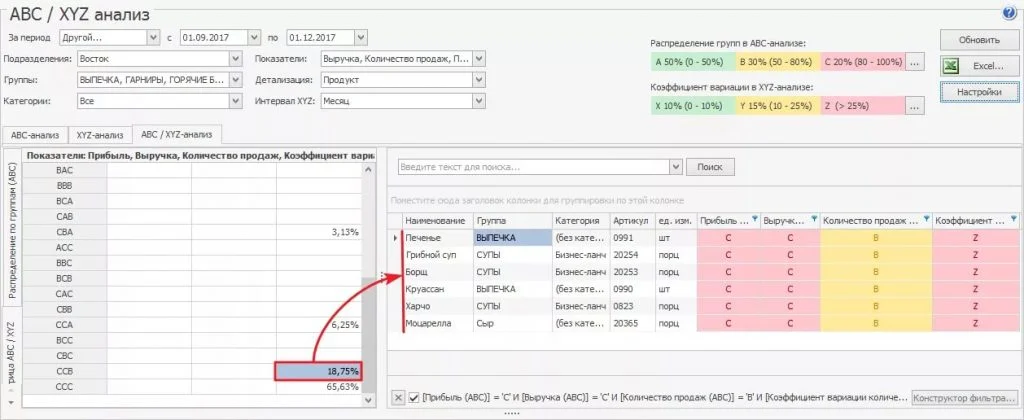Click the matrix scrollbar down arrow
Image resolution: width=1024 pixels, height=420 pixels.
click(x=369, y=400)
